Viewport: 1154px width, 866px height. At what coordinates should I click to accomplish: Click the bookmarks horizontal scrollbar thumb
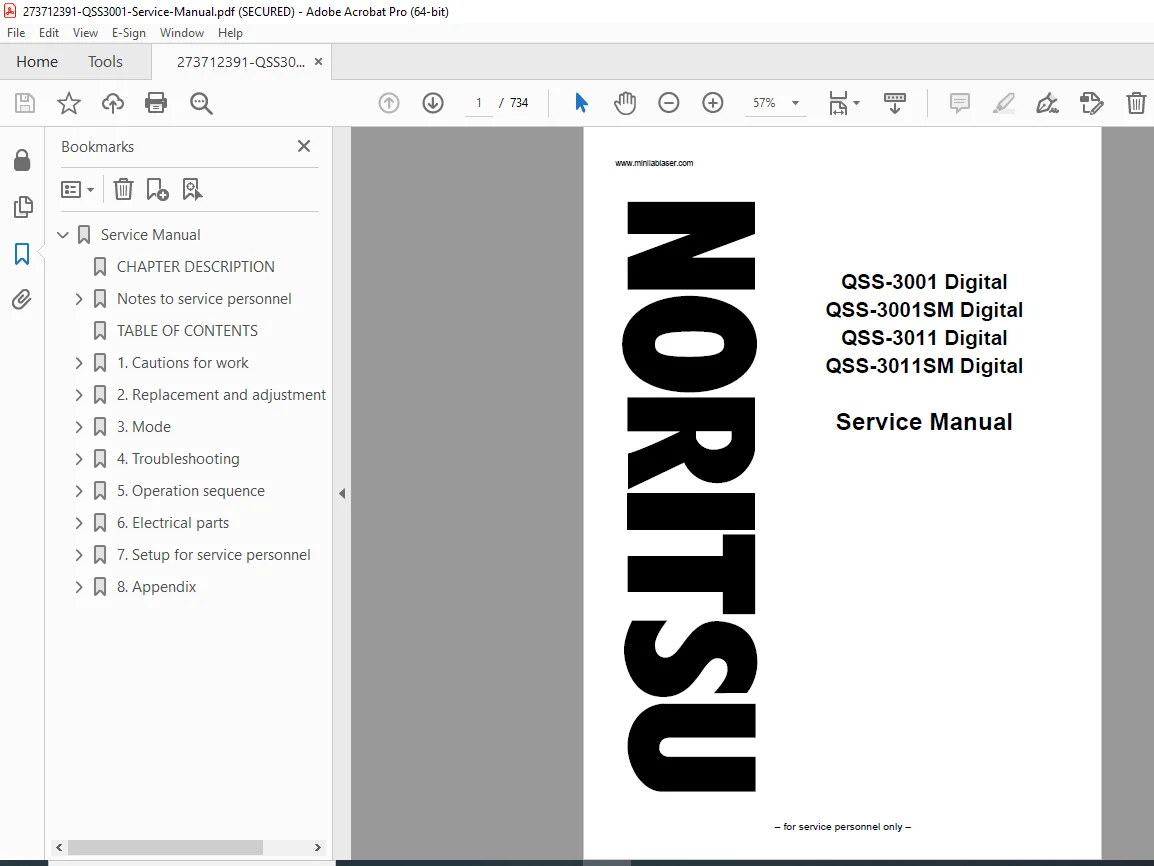pyautogui.click(x=165, y=848)
